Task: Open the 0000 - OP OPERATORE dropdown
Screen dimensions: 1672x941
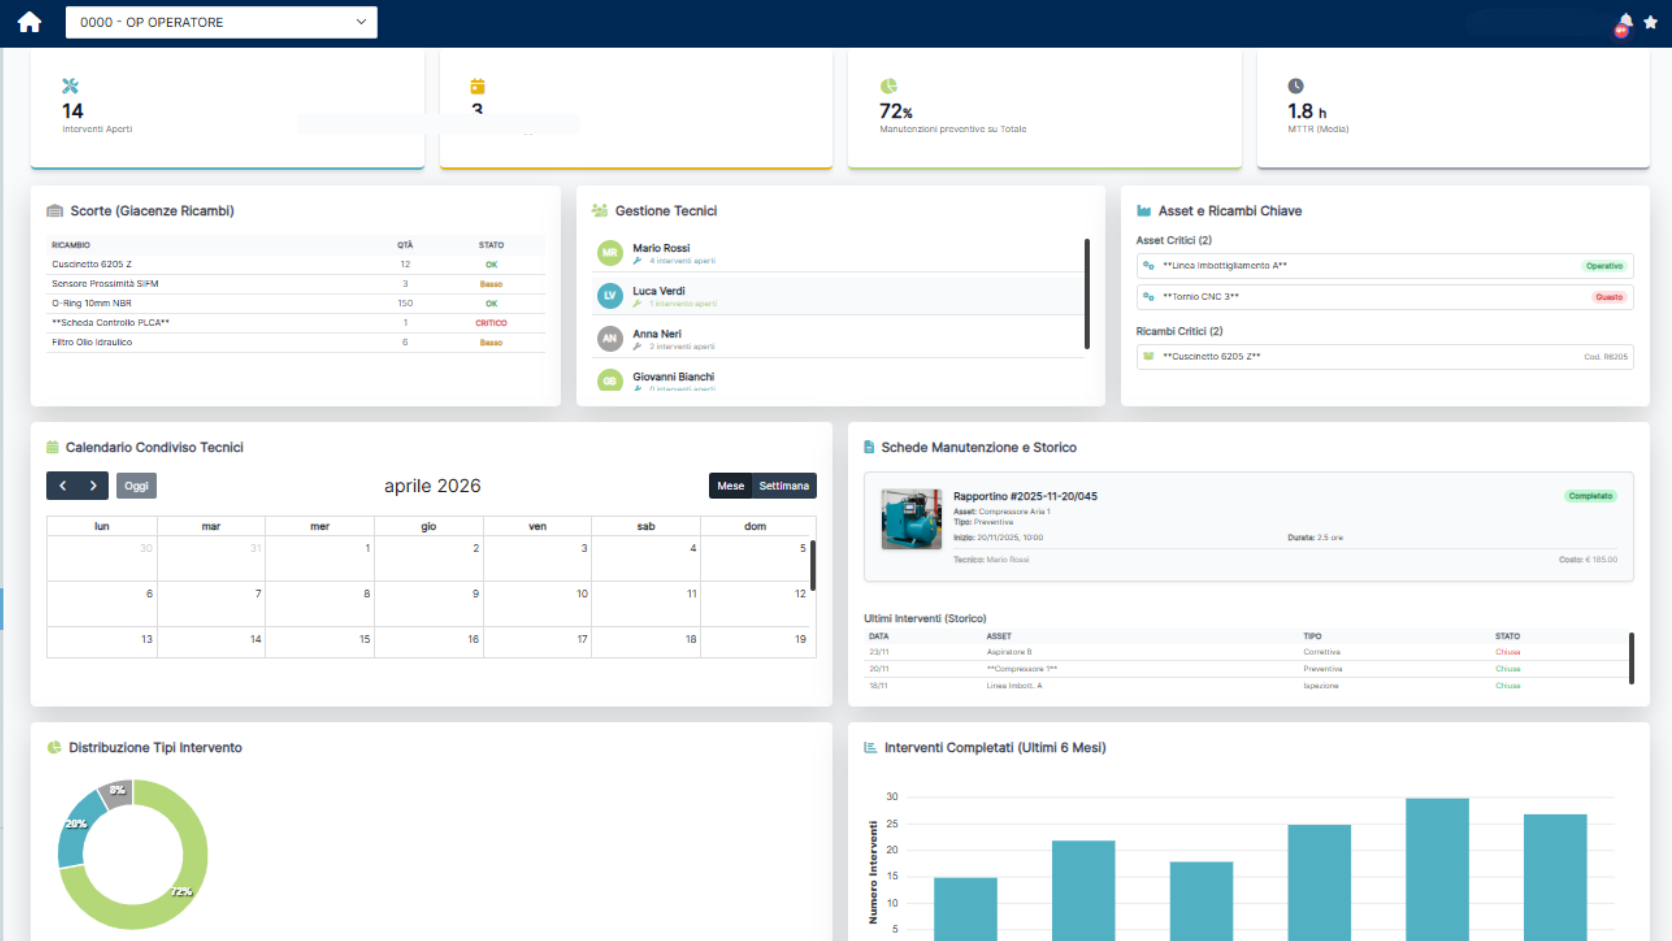Action: (221, 22)
